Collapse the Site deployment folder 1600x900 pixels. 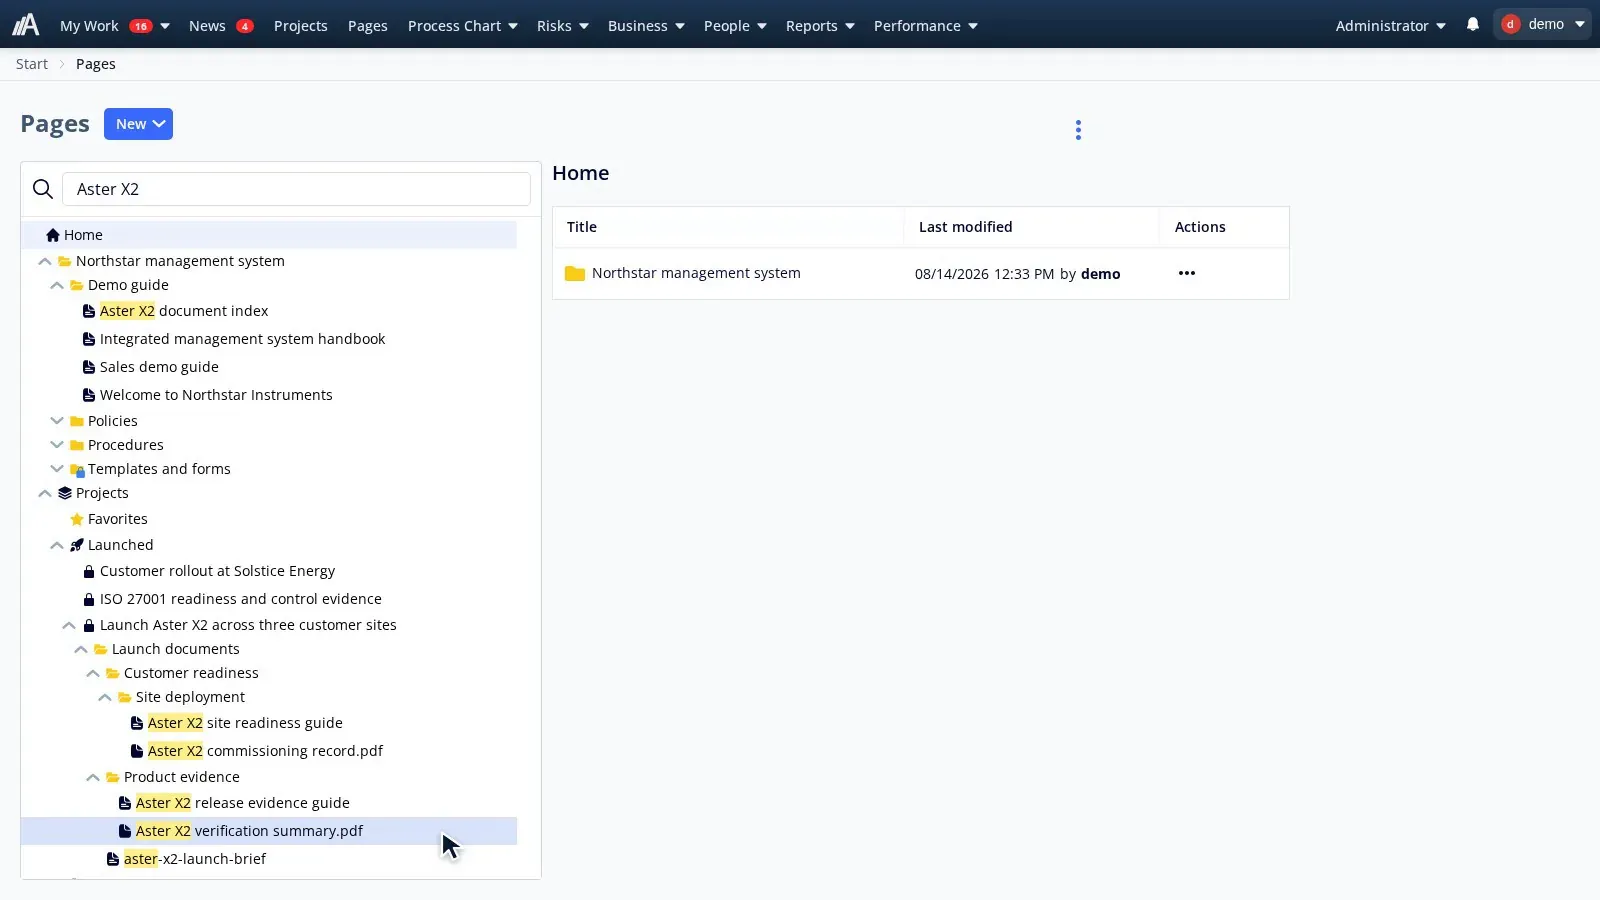105,697
